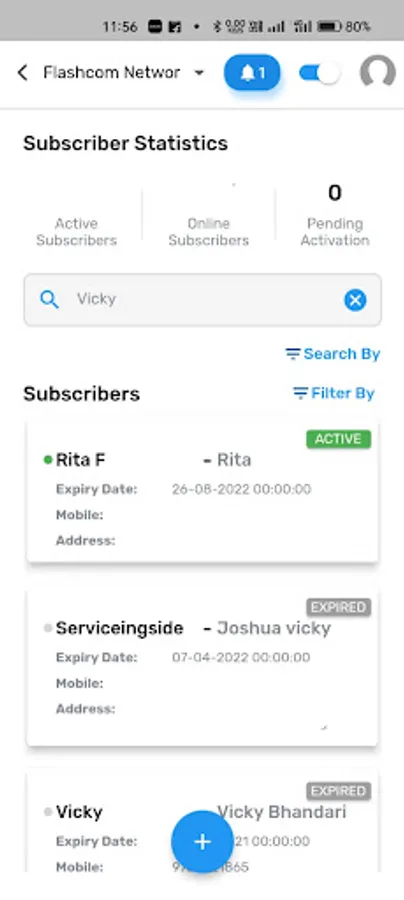Add new subscriber with plus button
Image resolution: width=404 pixels, height=900 pixels.
[202, 841]
